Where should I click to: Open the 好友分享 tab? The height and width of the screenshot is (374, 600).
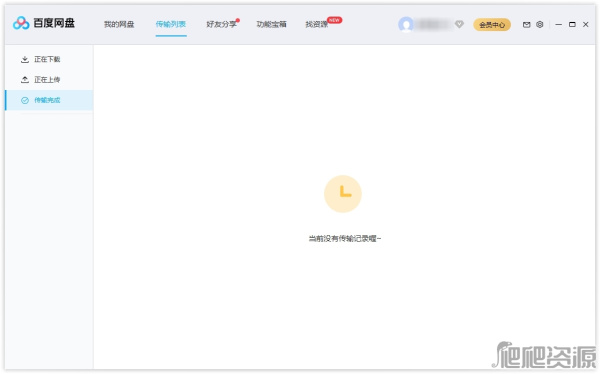pyautogui.click(x=222, y=24)
